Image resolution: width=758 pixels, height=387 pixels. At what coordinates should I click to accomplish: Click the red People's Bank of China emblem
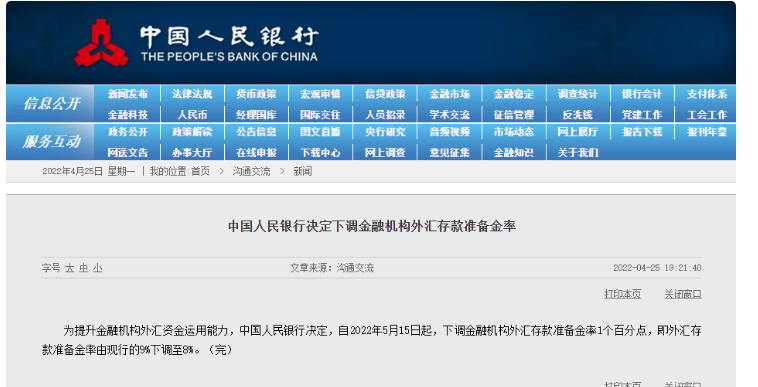(102, 43)
